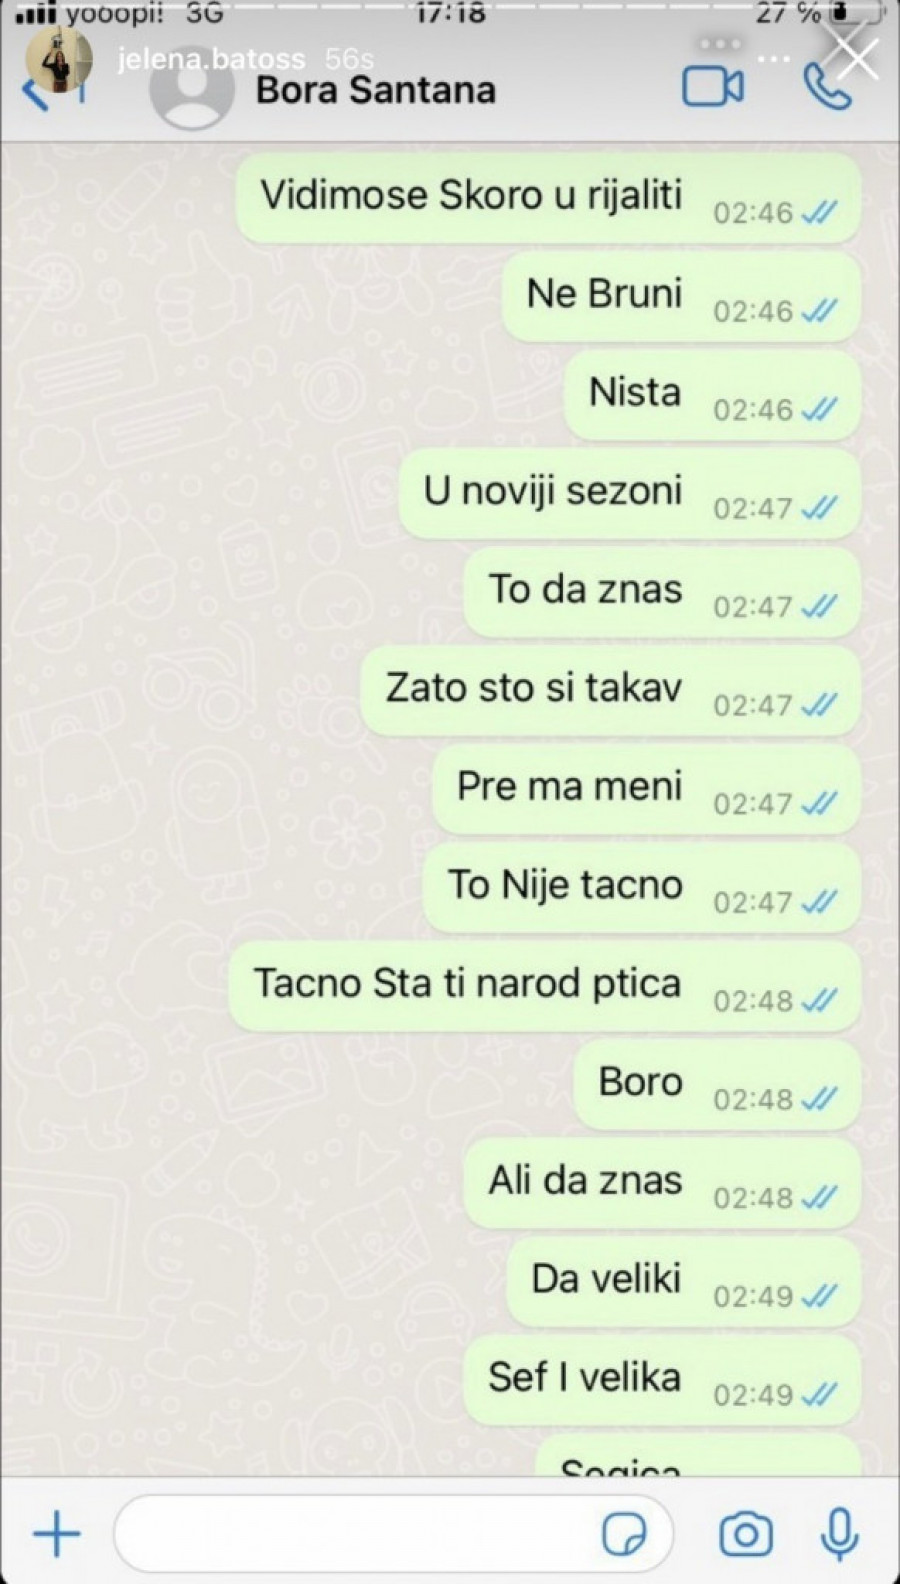
Task: Start a voice call via phone icon
Action: (827, 88)
